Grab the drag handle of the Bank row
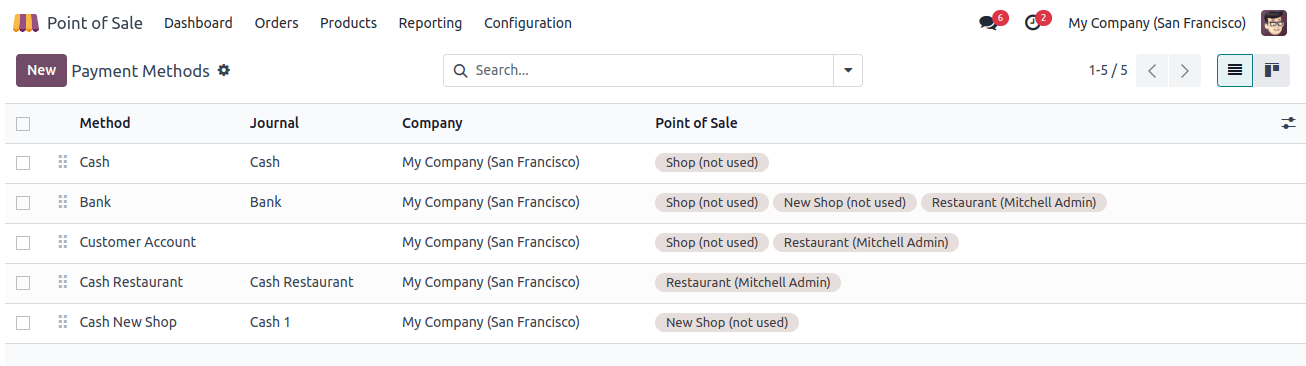Viewport: 1306px width, 366px height. pos(62,202)
